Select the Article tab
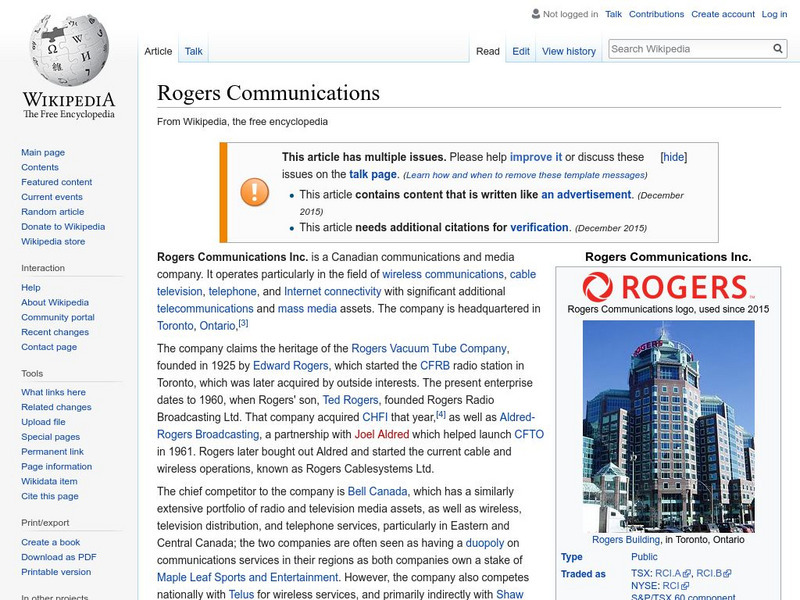 tap(158, 51)
